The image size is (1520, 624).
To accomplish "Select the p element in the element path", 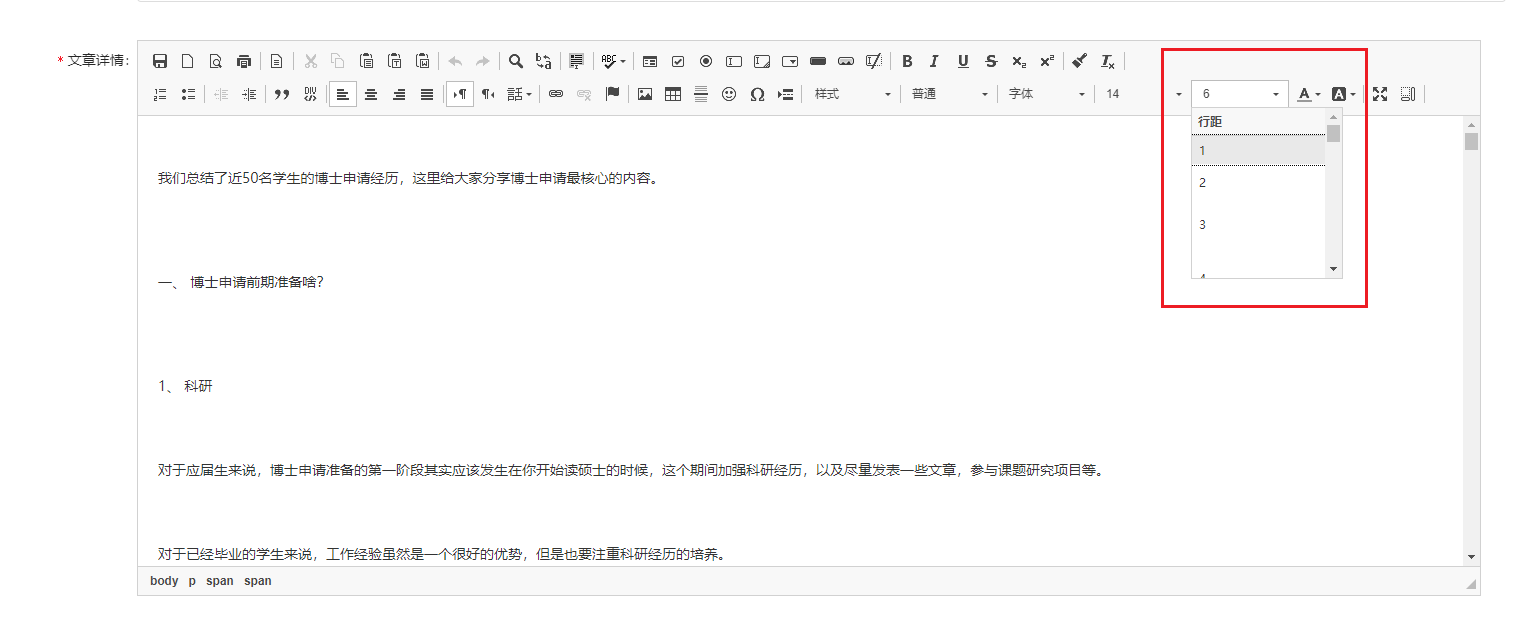I will point(190,580).
